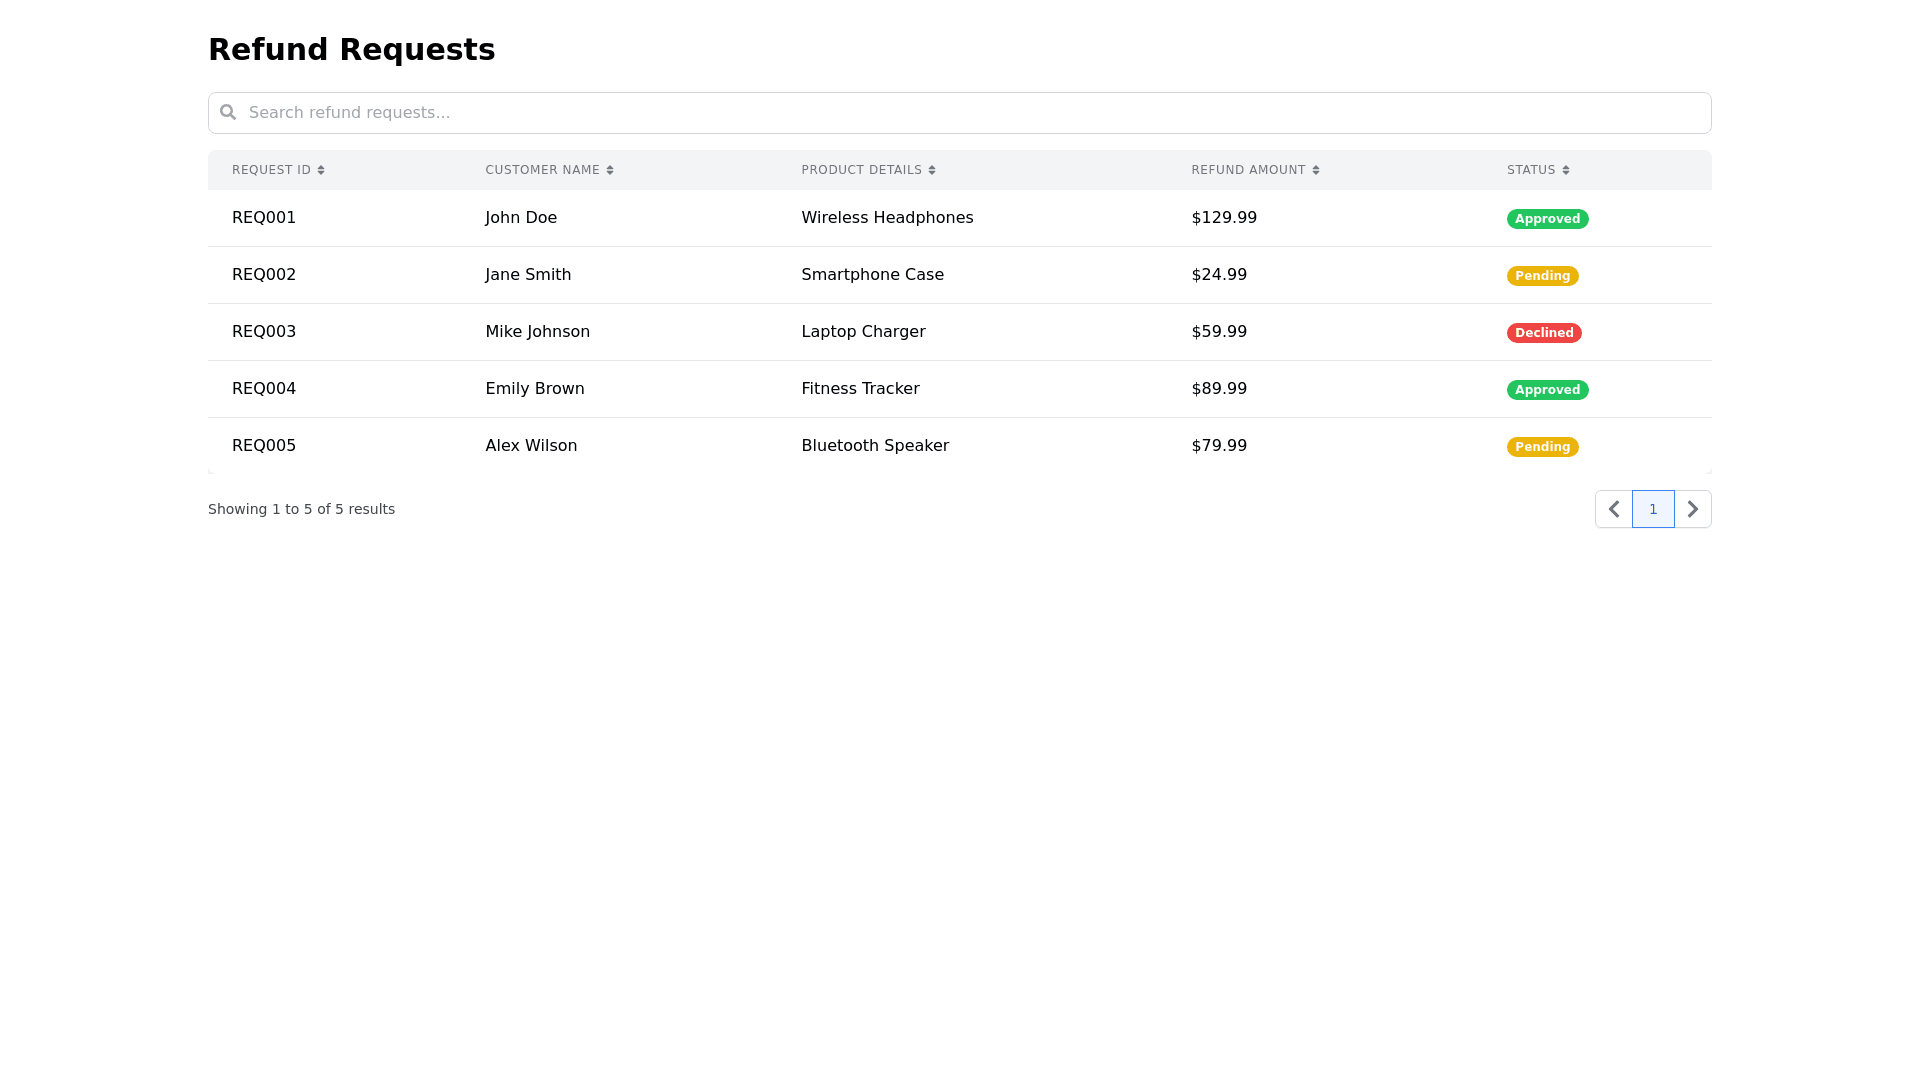Select page 1 in pagination

click(1653, 509)
